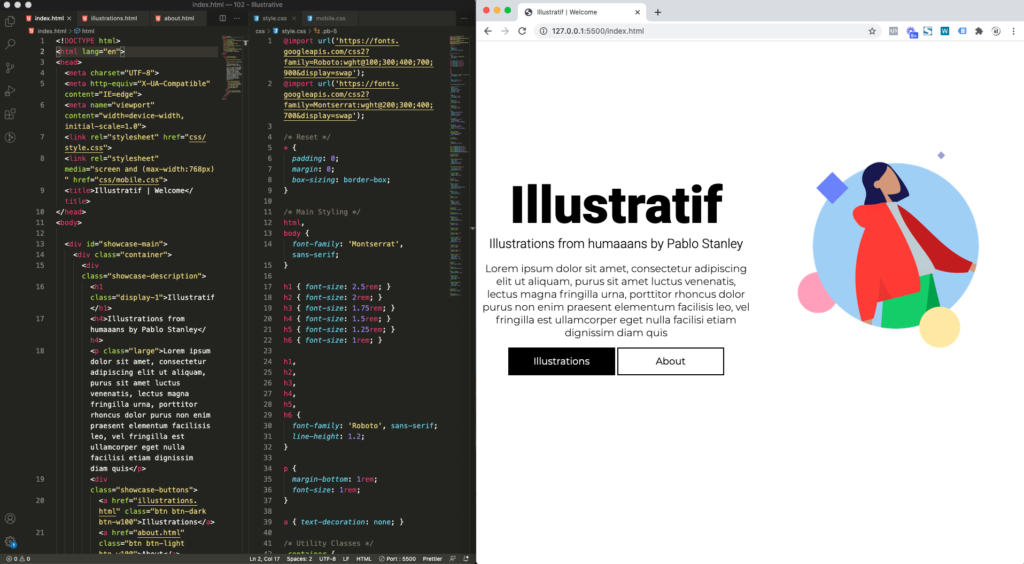The height and width of the screenshot is (564, 1024).
Task: Click the Illustratif heading on the webpage
Action: pos(616,204)
